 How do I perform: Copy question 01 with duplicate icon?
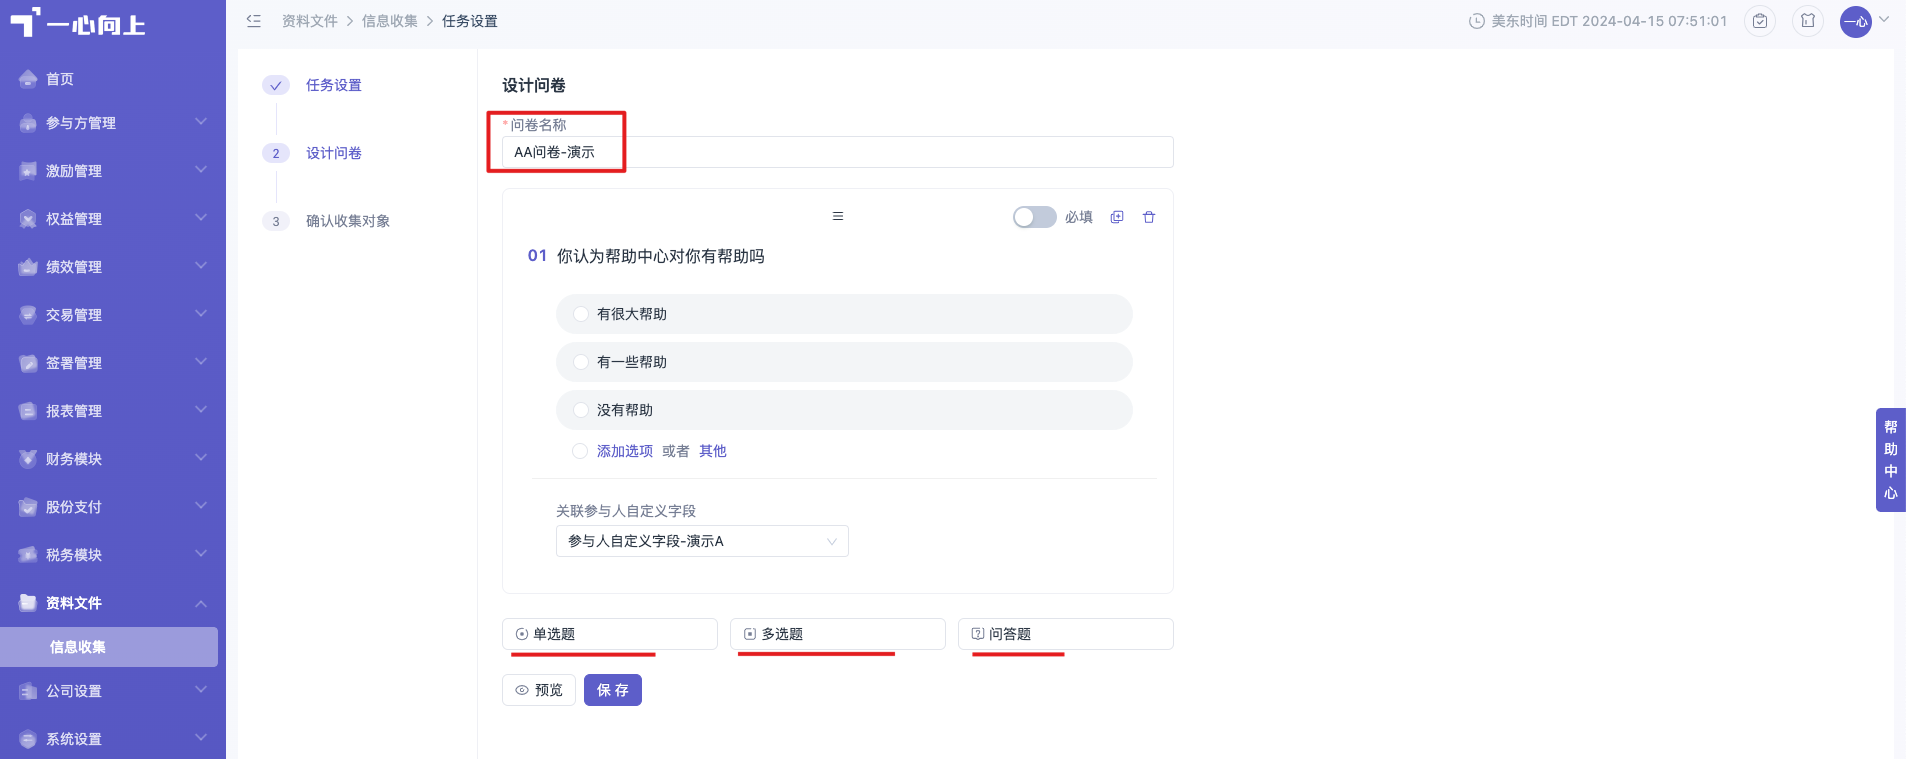click(1117, 217)
